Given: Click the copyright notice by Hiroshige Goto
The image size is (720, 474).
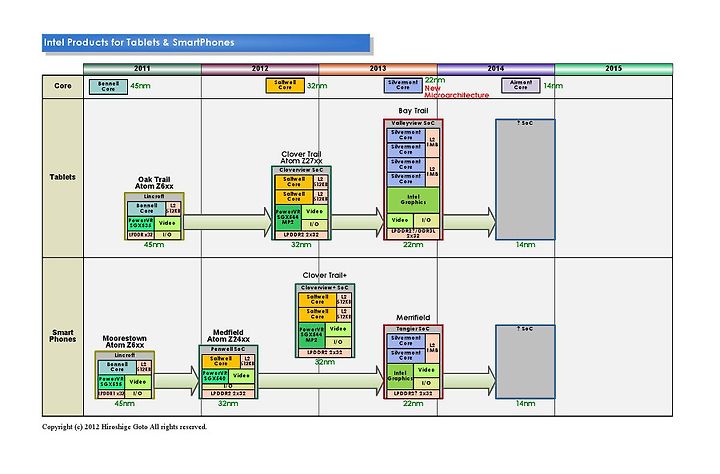Looking at the screenshot, I should (x=124, y=427).
